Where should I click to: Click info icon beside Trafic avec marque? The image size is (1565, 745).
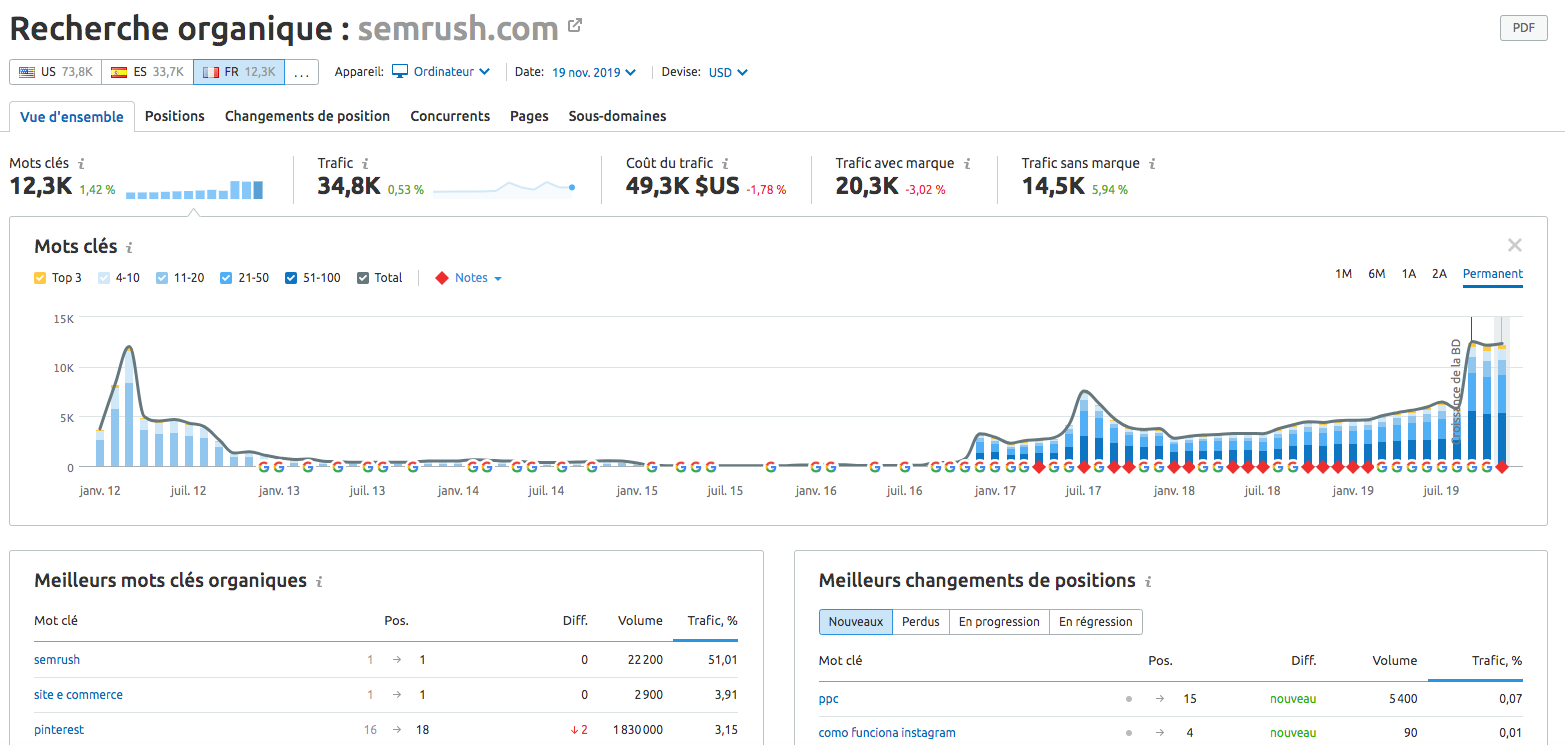[x=967, y=163]
